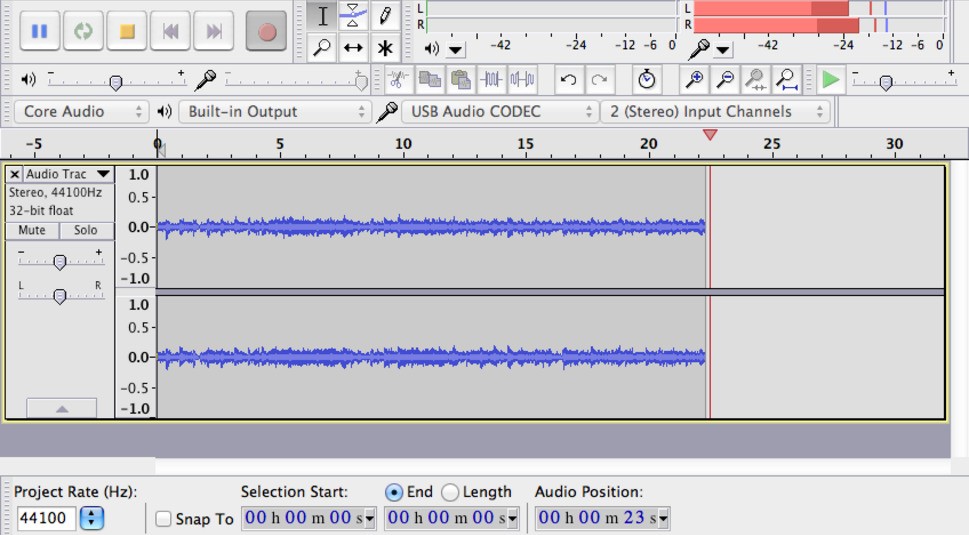Mute the Audio Track
The height and width of the screenshot is (535, 969).
(32, 230)
